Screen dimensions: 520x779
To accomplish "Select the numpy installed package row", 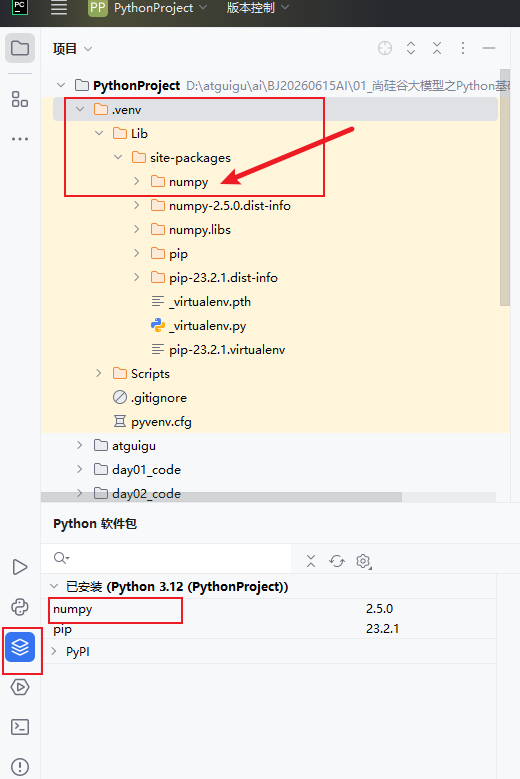I will [x=272, y=609].
